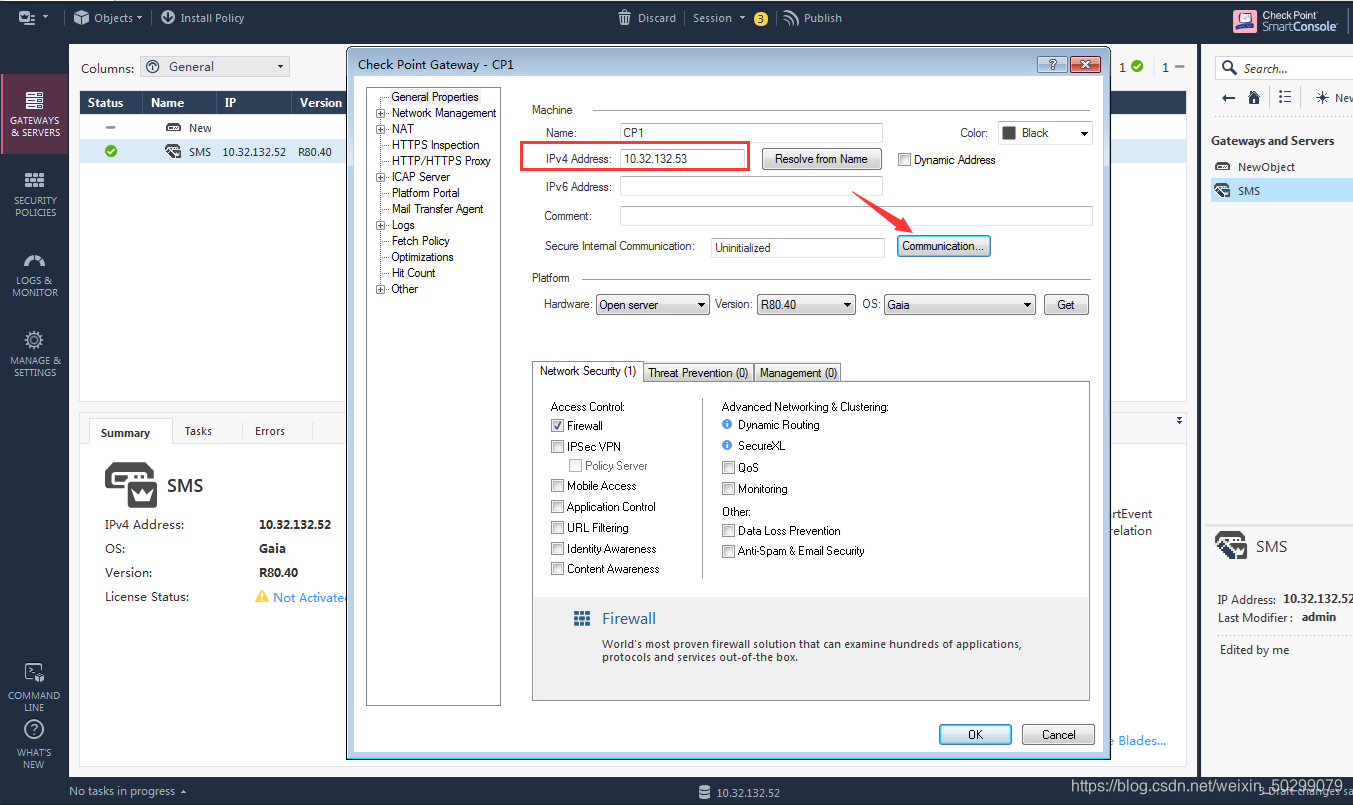Screen dimensions: 1353x805
Task: Click the Publish toolbar icon
Action: [791, 18]
